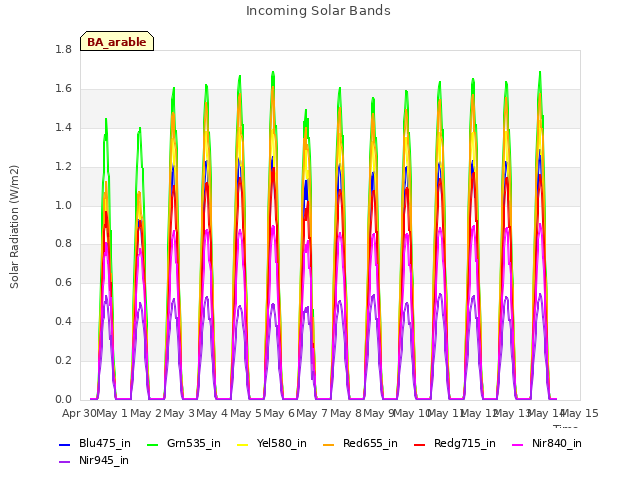Click the Solar Radiation (W/m2) axis label
This screenshot has height=480, width=640.
(14, 227)
